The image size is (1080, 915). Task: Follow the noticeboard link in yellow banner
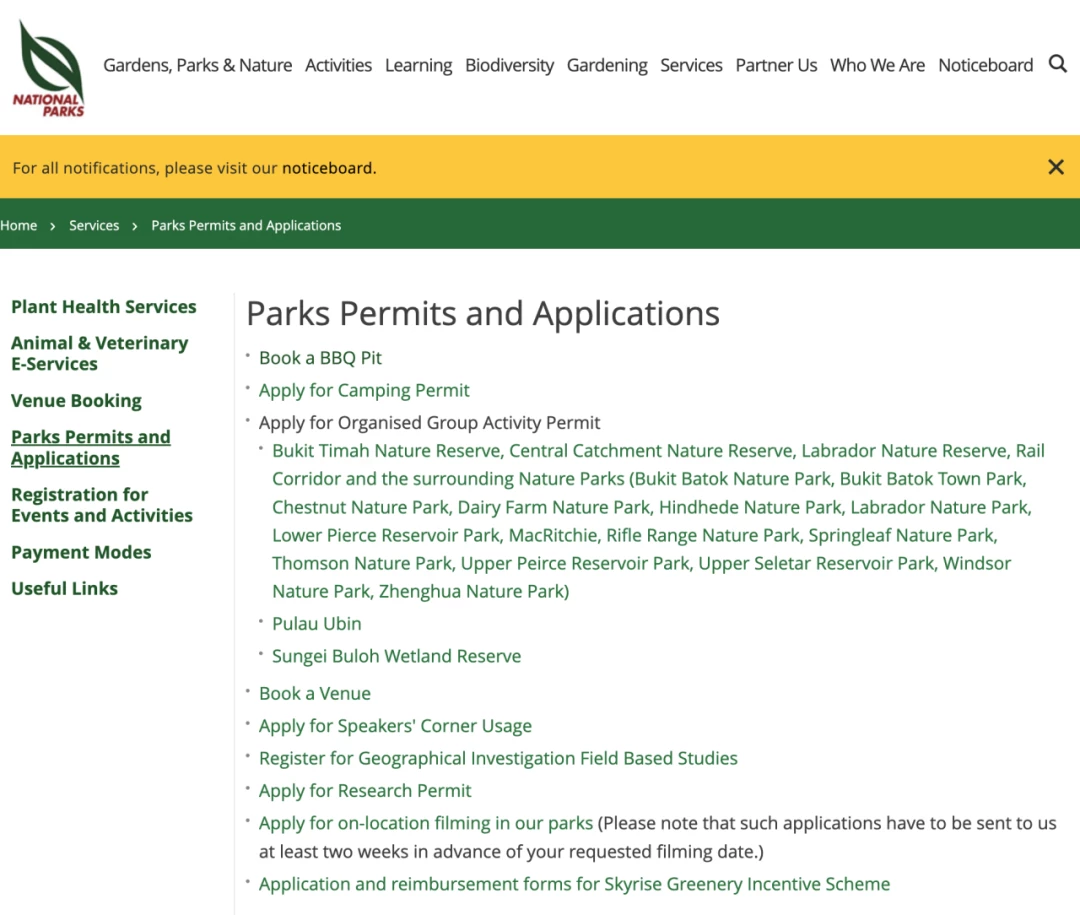tap(327, 168)
